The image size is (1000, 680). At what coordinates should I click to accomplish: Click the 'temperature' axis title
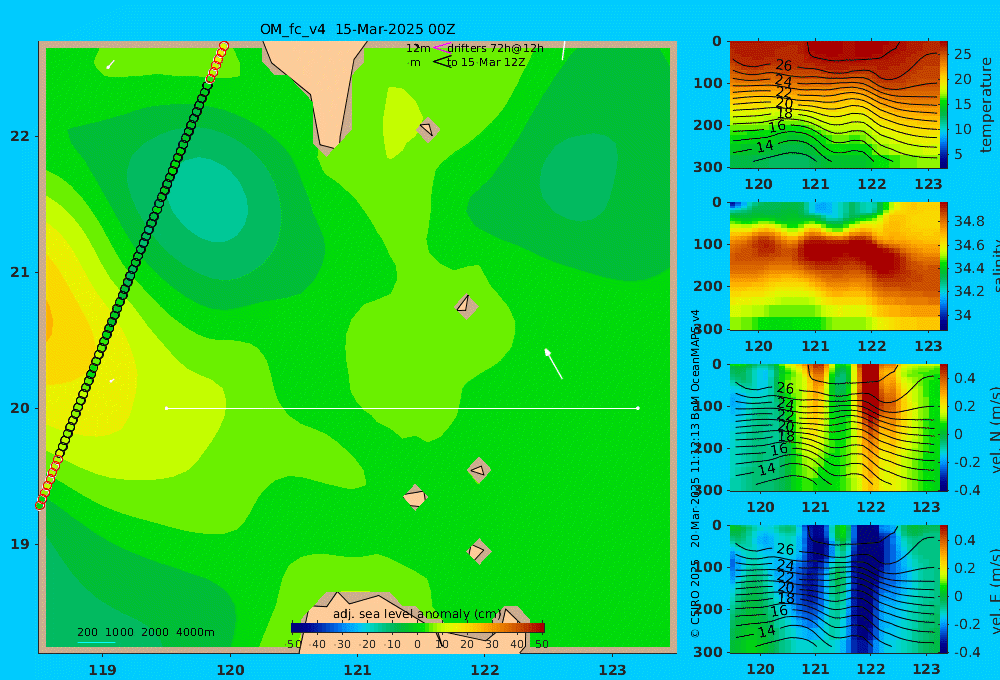(x=986, y=105)
